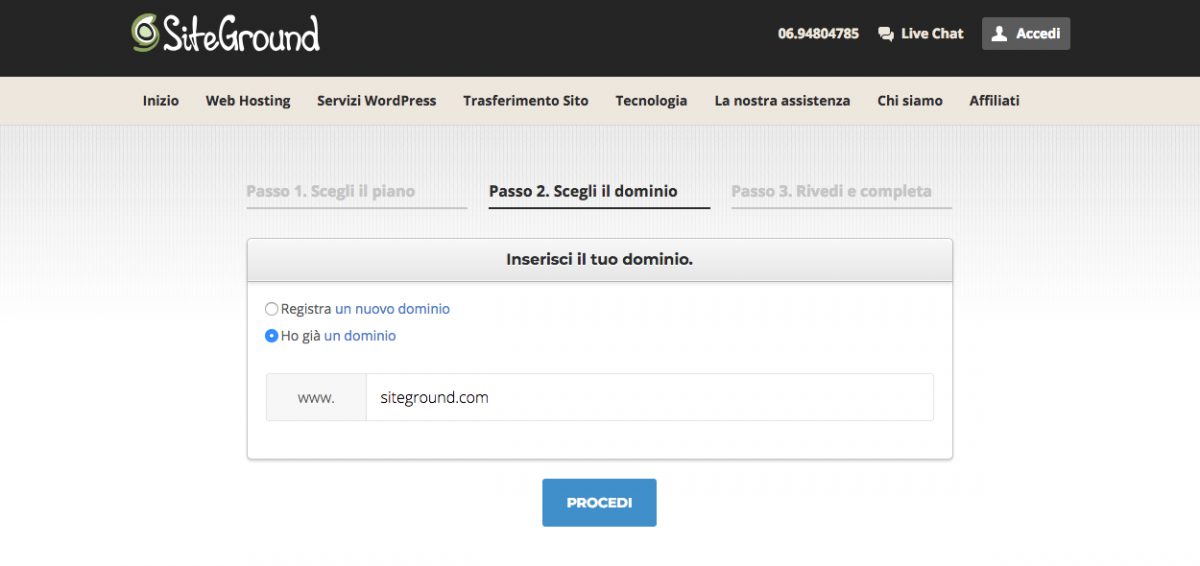Open the Web Hosting menu
This screenshot has width=1200, height=566.
tap(248, 100)
